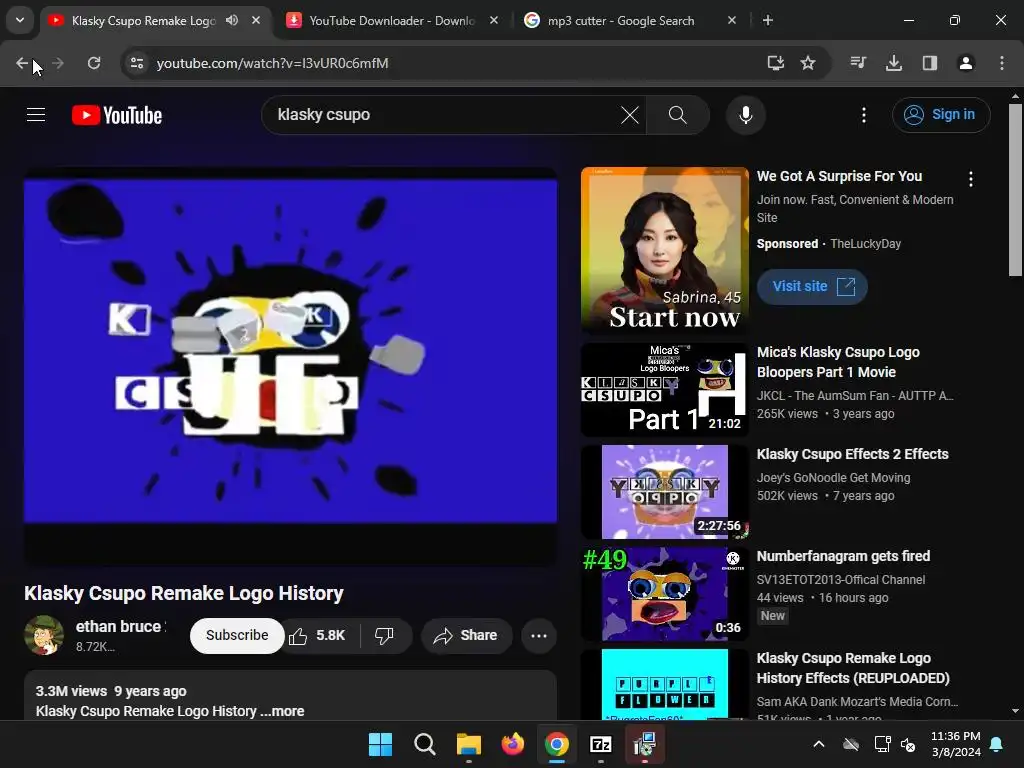Open the installer icon on the taskbar
Image resolution: width=1024 pixels, height=768 pixels.
click(645, 744)
